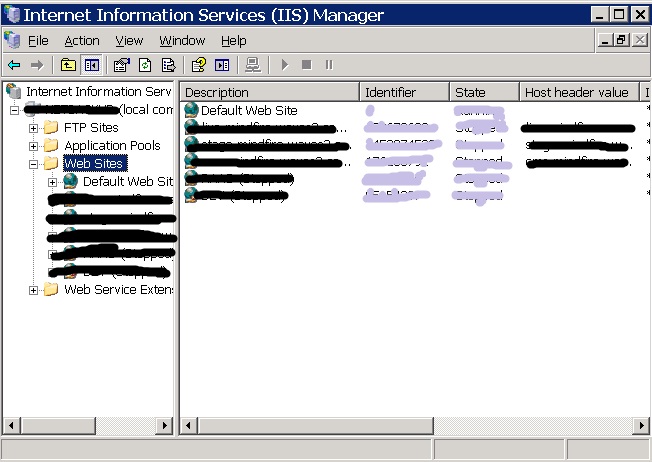Screen dimensions: 652x462
Task: Click the IIS Manager title bar icon
Action: [x=11, y=15]
